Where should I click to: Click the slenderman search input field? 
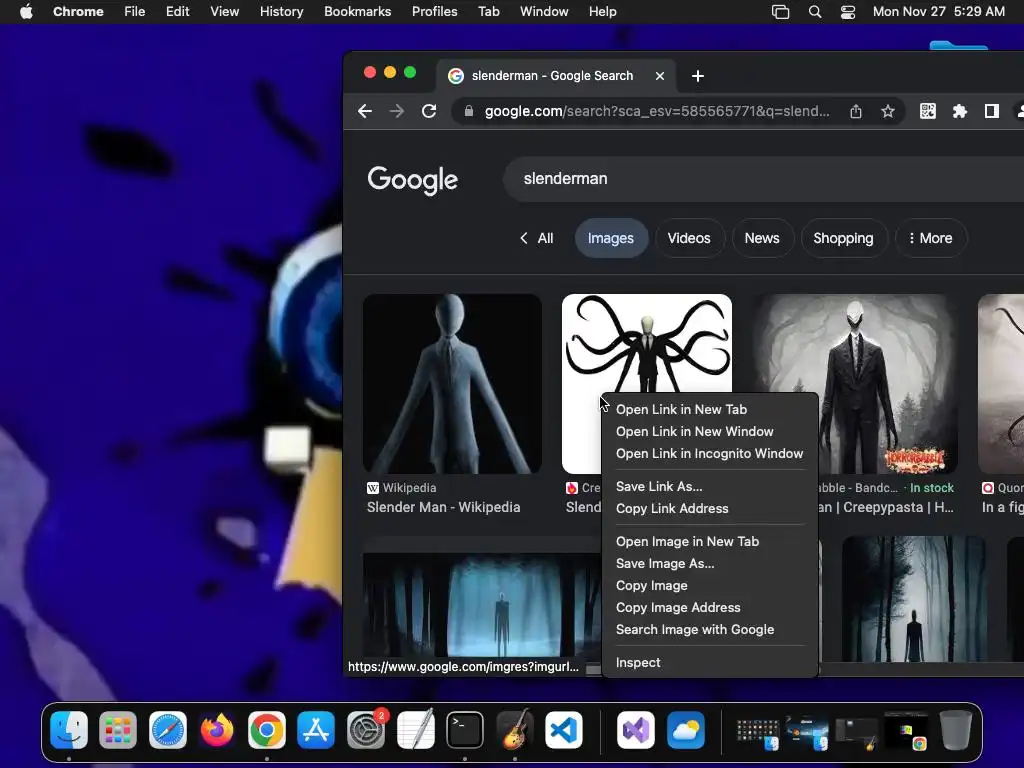click(763, 179)
